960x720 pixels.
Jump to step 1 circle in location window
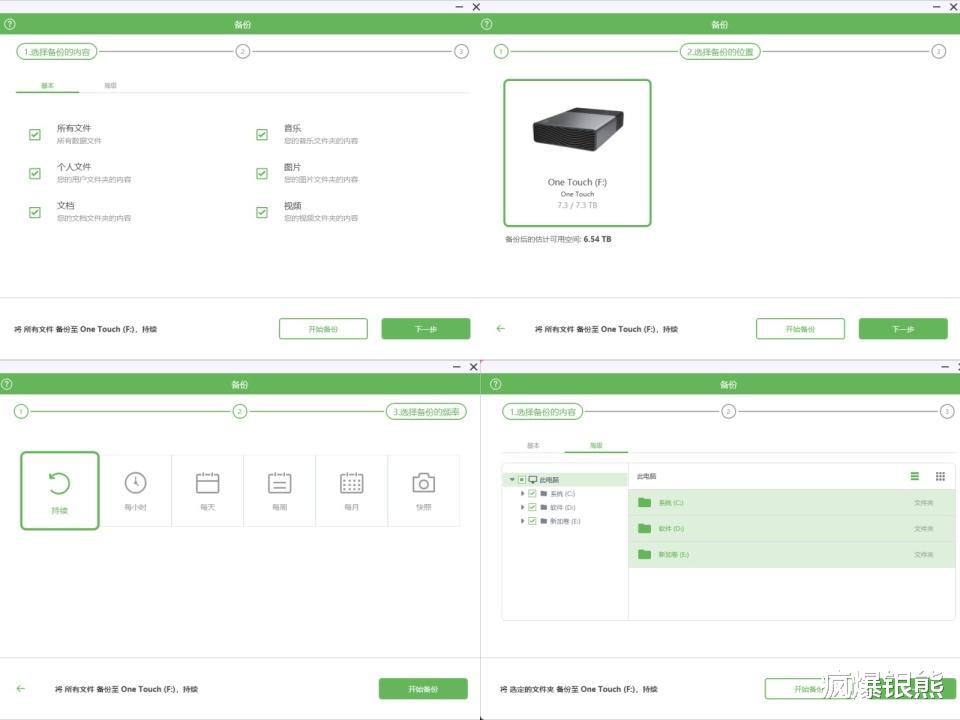(501, 51)
